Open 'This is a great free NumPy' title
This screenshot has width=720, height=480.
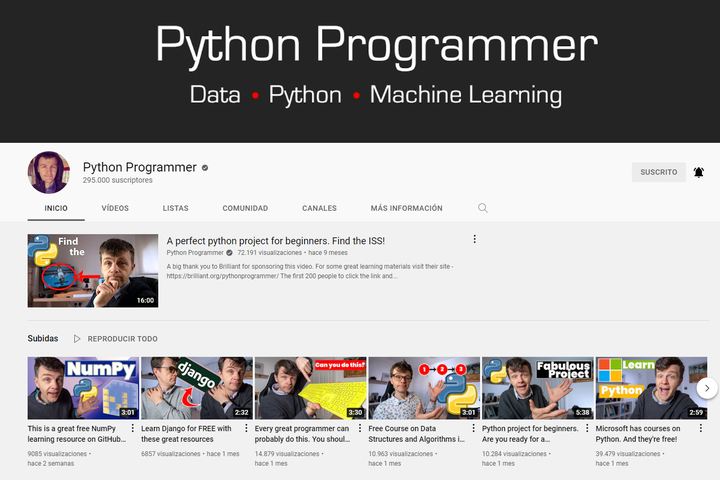[77, 434]
